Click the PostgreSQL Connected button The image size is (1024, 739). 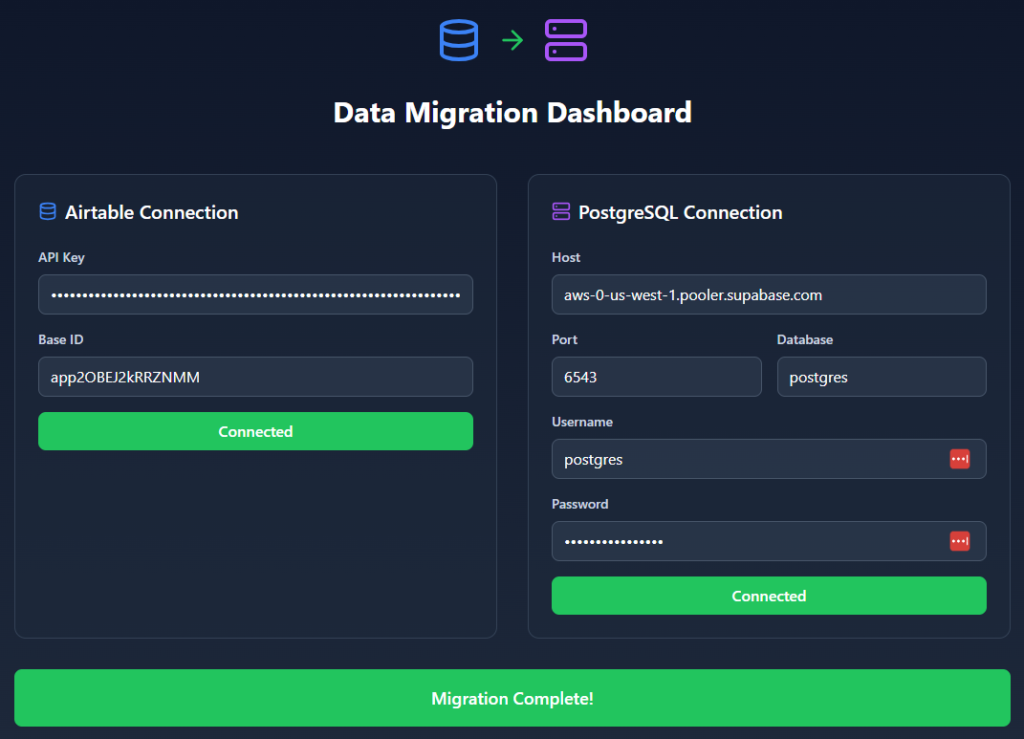(769, 595)
